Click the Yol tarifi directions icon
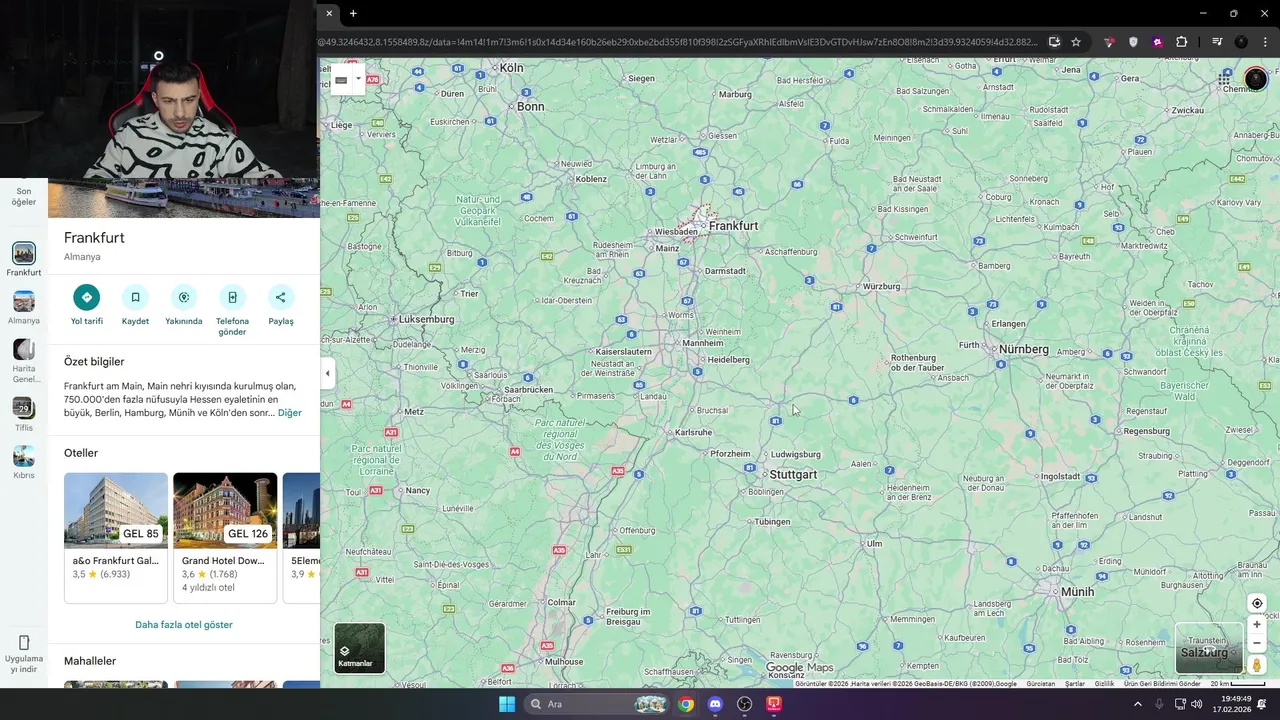This screenshot has height=720, width=1280. (86, 297)
